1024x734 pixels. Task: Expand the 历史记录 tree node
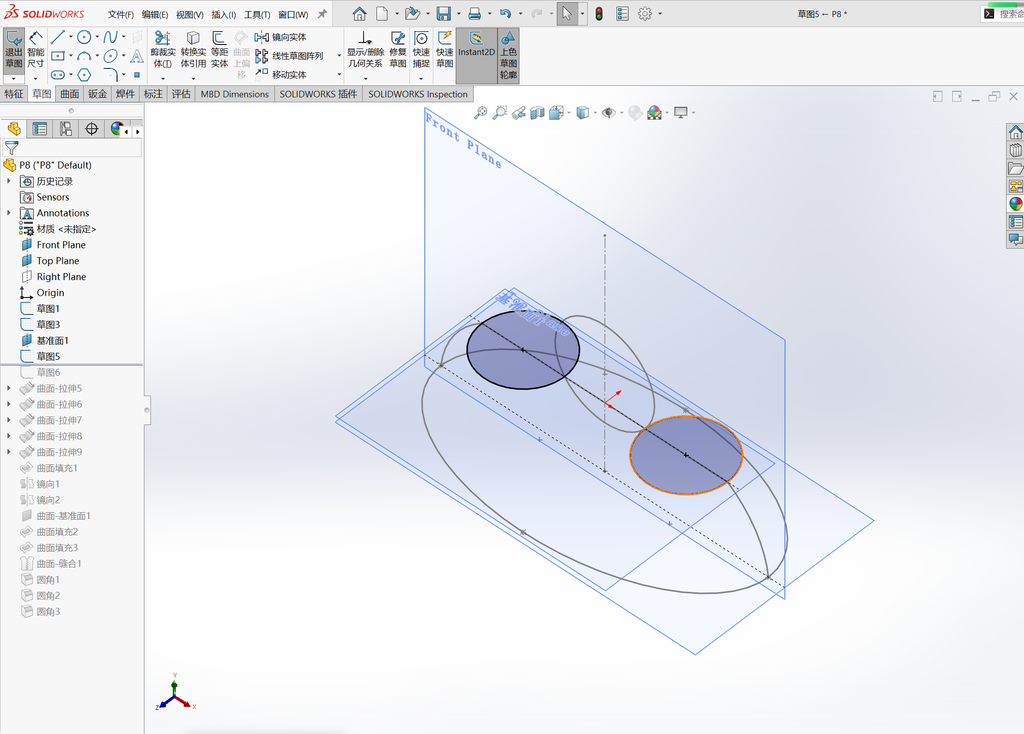[x=8, y=181]
